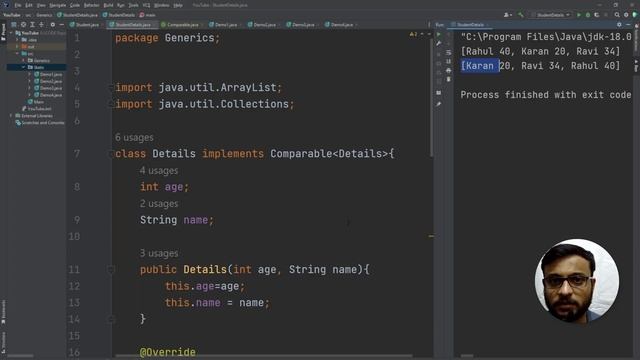Fold the imports block at line 4

(x=111, y=87)
